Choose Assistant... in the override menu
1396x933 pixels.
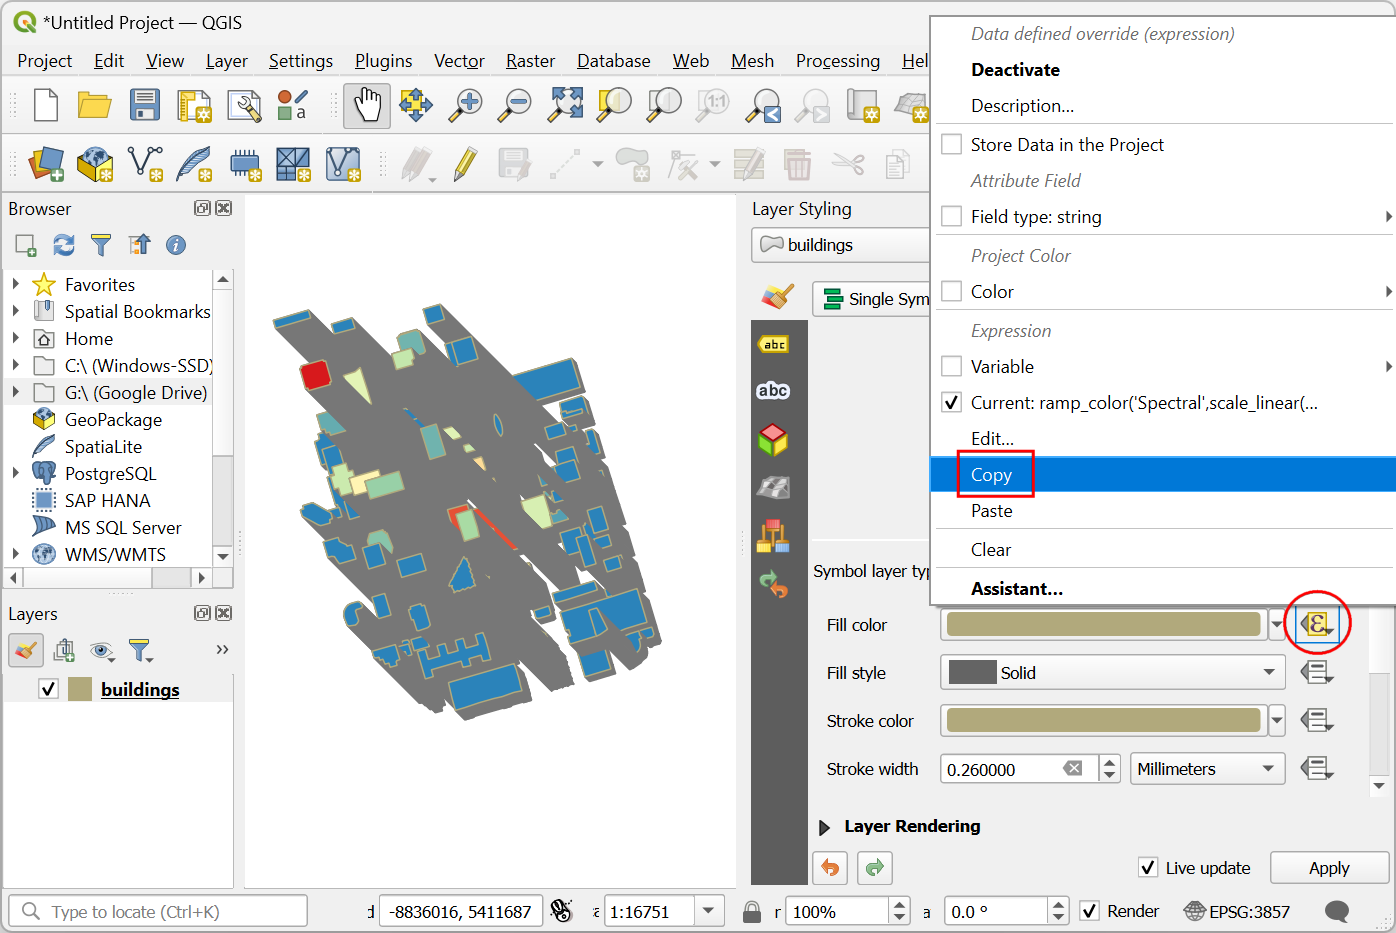pos(1016,589)
